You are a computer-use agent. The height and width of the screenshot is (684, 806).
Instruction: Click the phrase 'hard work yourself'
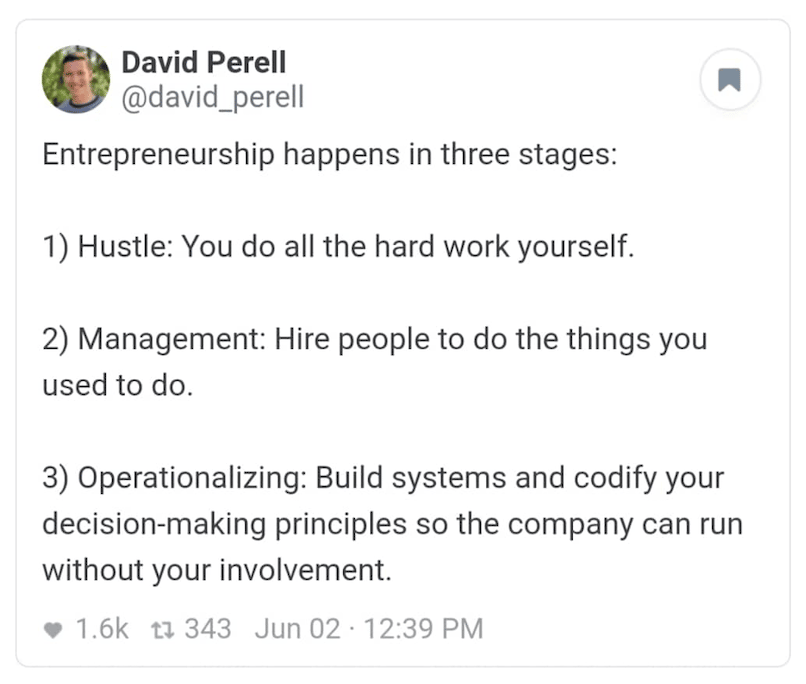[500, 247]
